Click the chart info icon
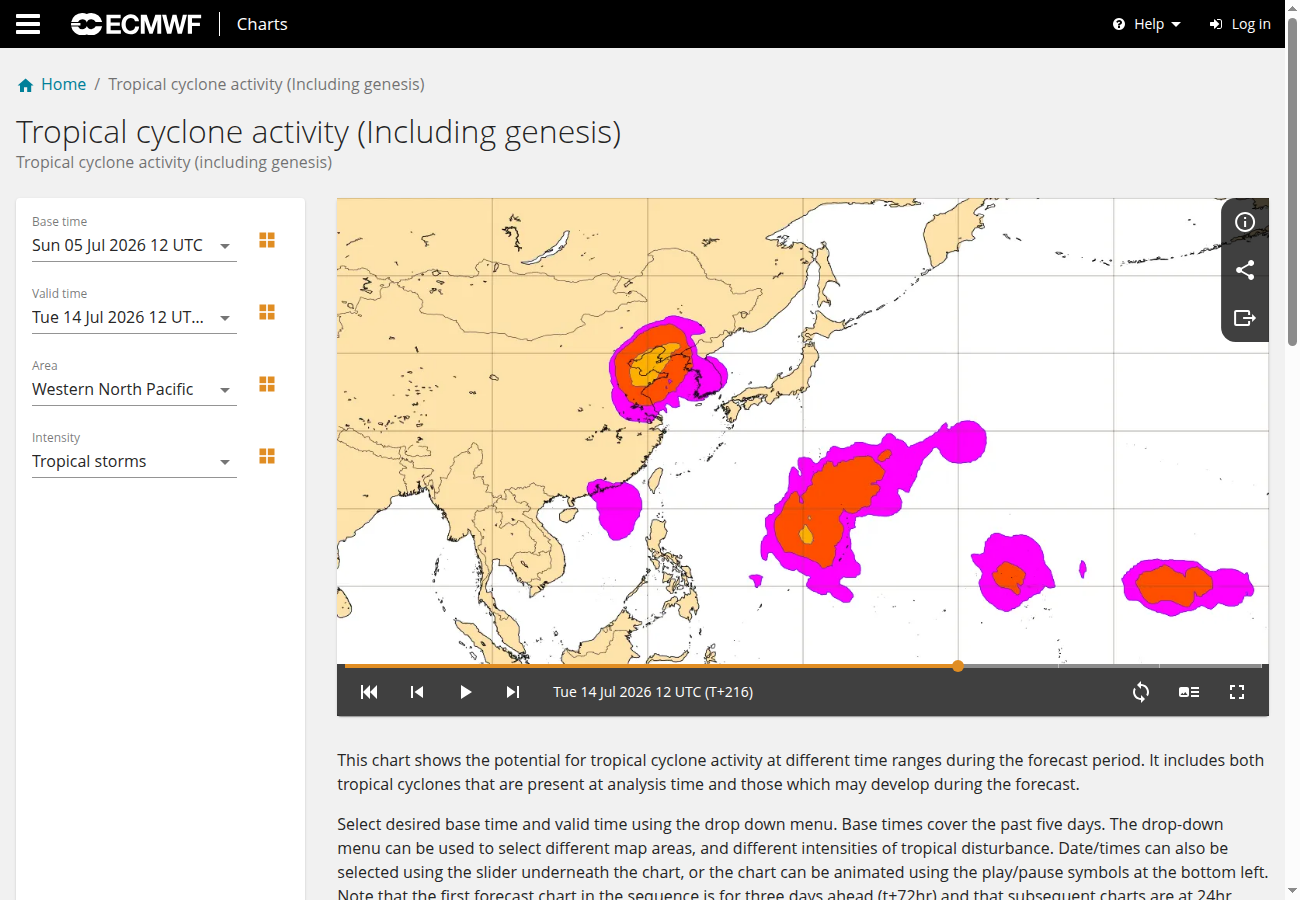The height and width of the screenshot is (900, 1300). pos(1245,222)
